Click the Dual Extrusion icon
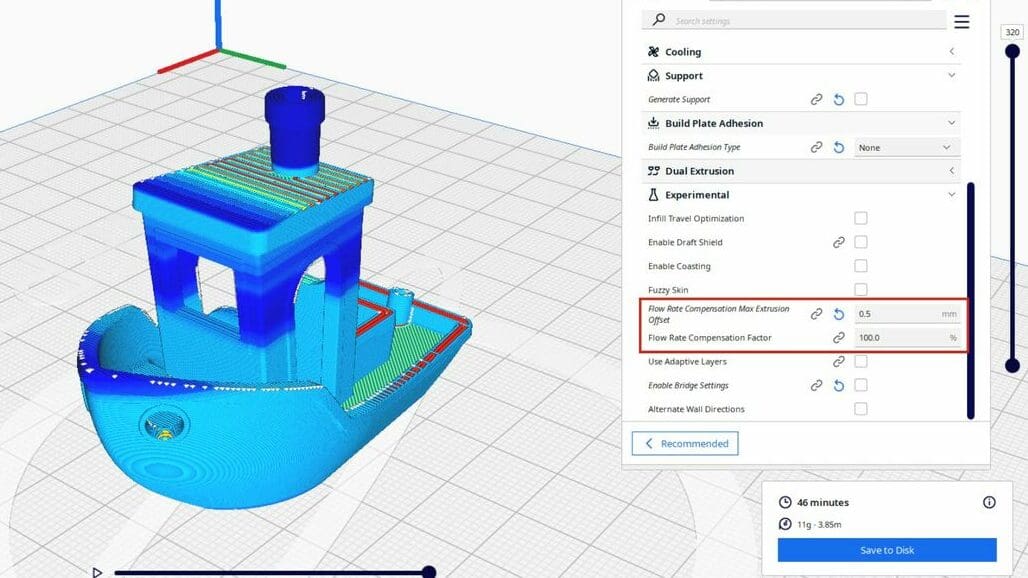 point(653,171)
